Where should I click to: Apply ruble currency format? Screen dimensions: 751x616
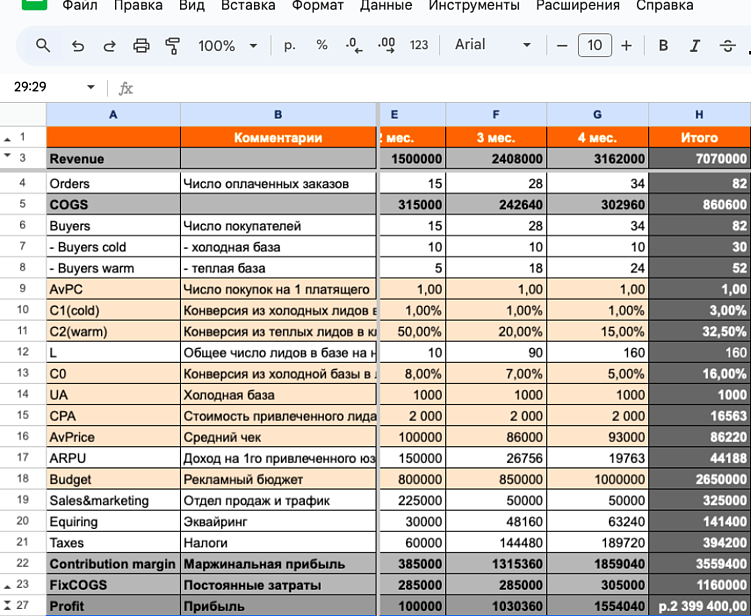(x=289, y=46)
